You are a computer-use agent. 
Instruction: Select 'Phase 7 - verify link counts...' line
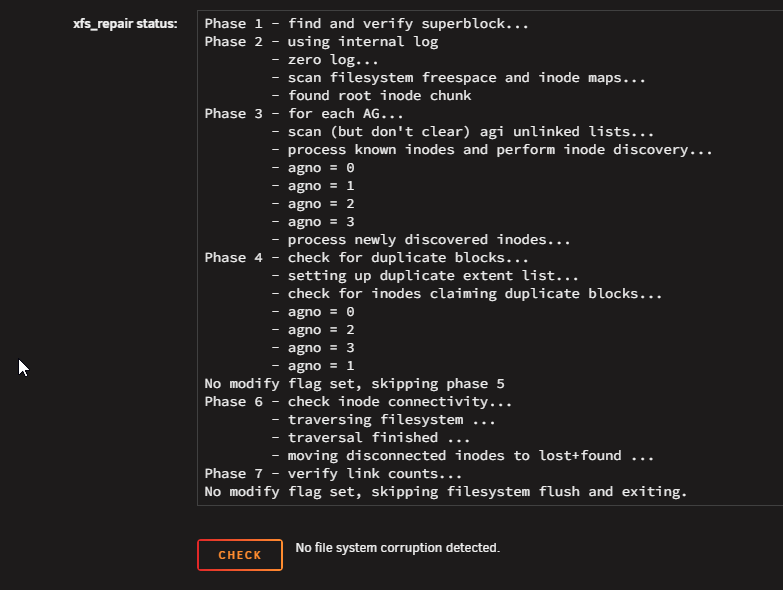tap(333, 473)
